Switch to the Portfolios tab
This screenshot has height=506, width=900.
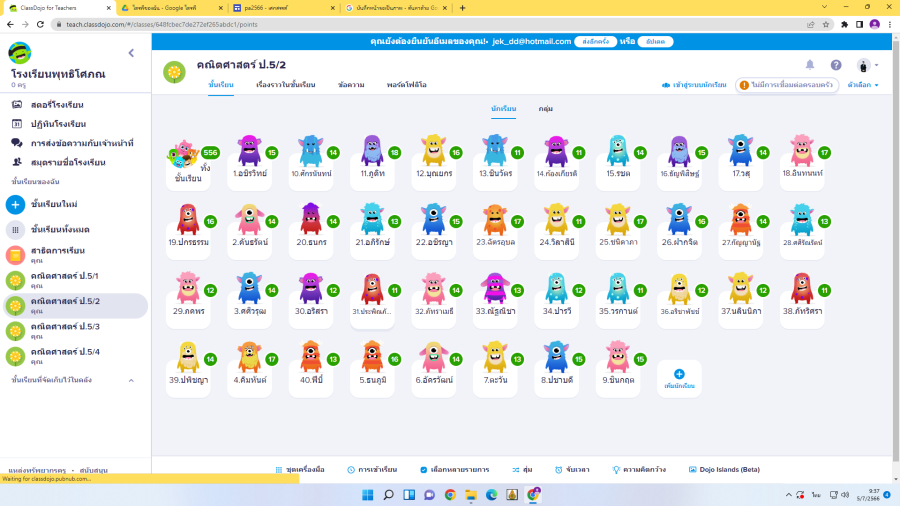pos(406,85)
